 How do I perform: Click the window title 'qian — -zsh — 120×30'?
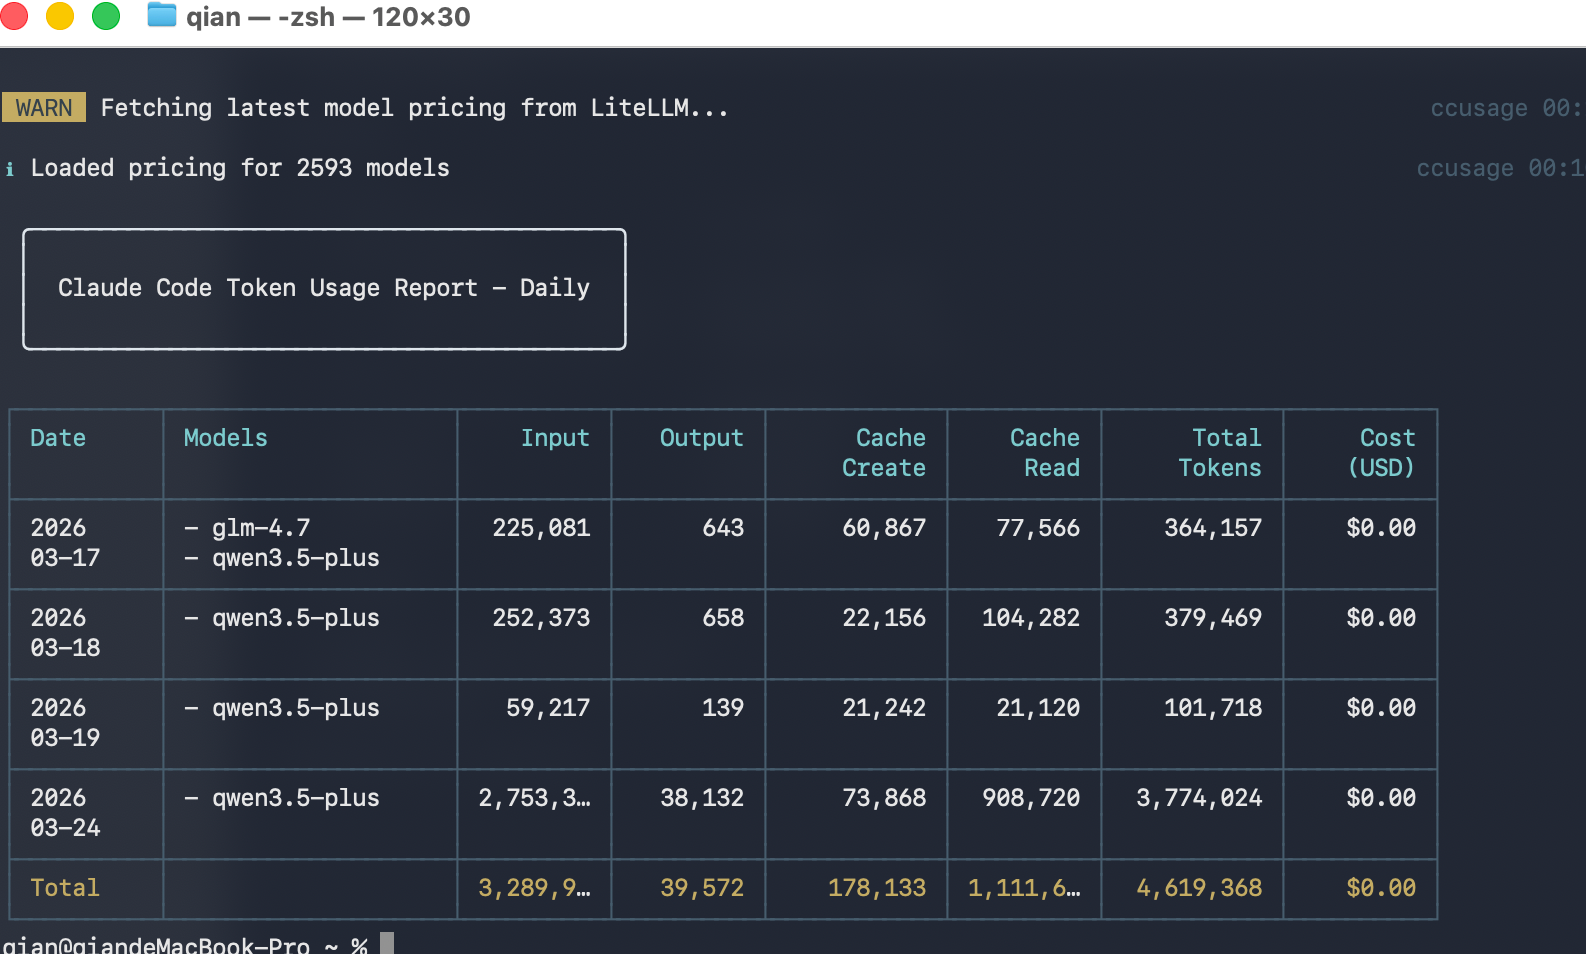coord(328,17)
